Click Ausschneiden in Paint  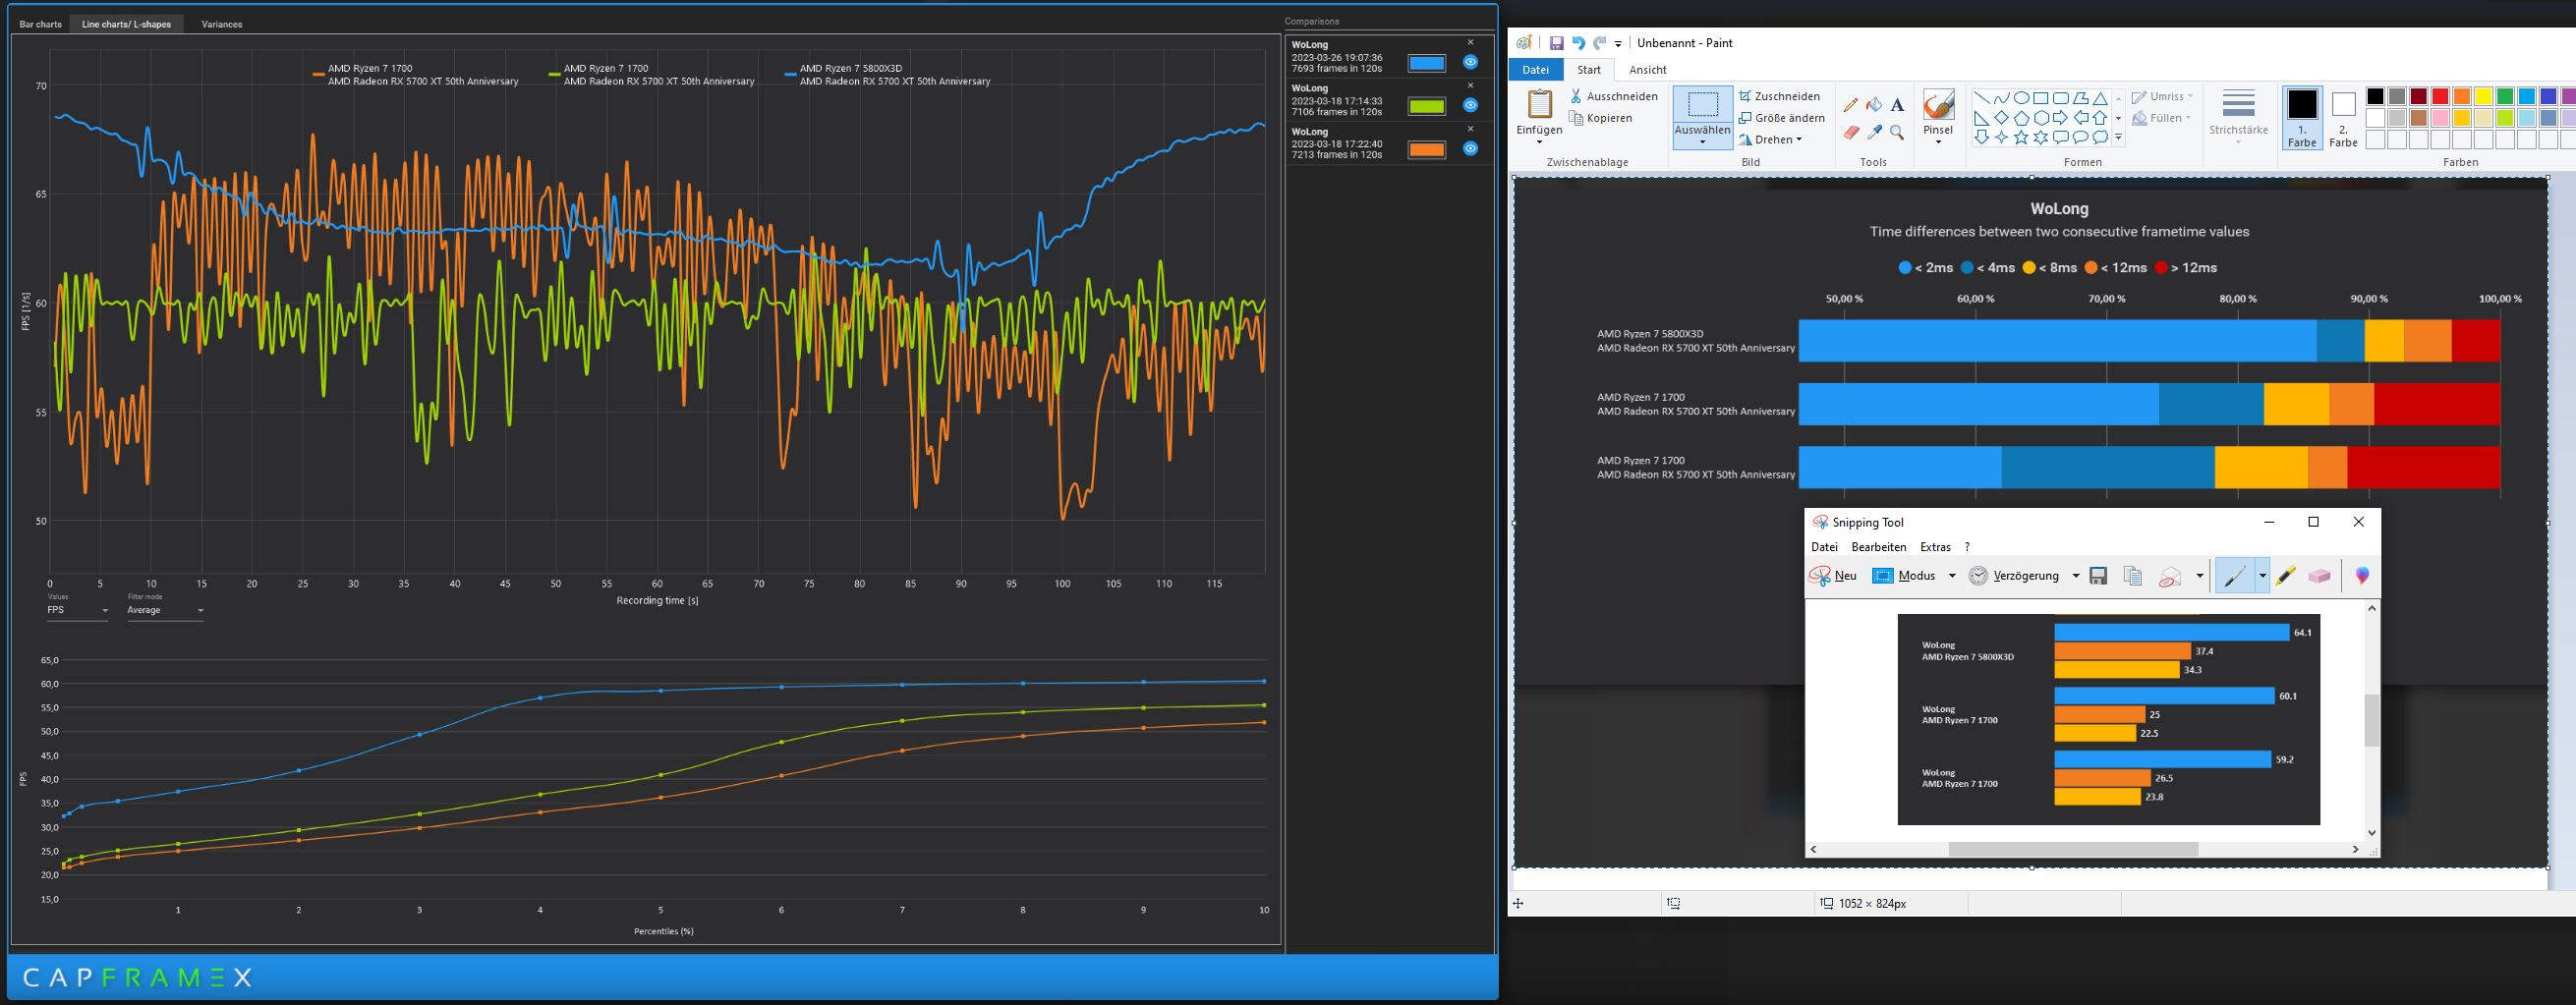(1614, 96)
